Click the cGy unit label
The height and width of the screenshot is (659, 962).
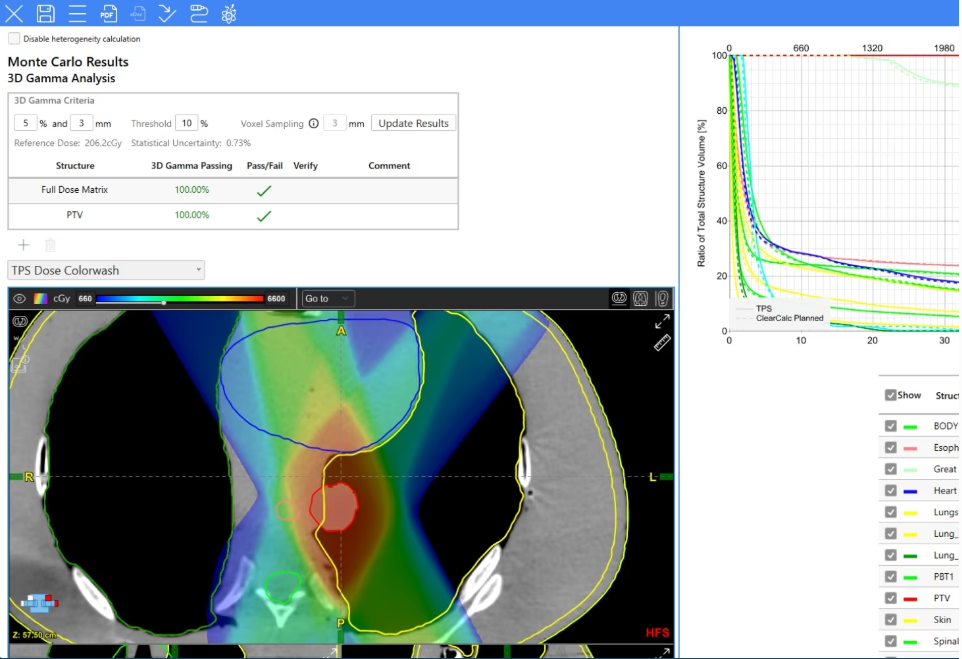coord(61,299)
